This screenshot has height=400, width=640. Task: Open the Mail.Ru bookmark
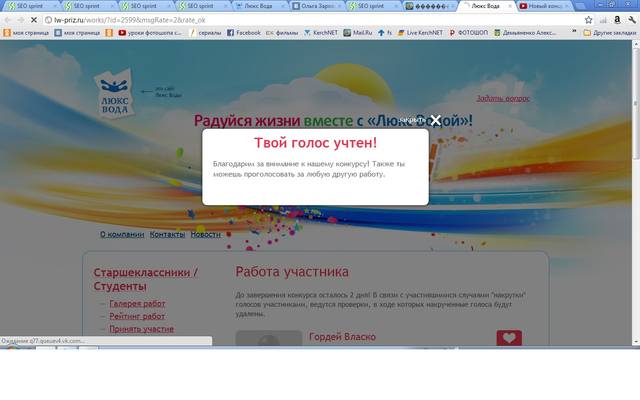click(x=358, y=33)
